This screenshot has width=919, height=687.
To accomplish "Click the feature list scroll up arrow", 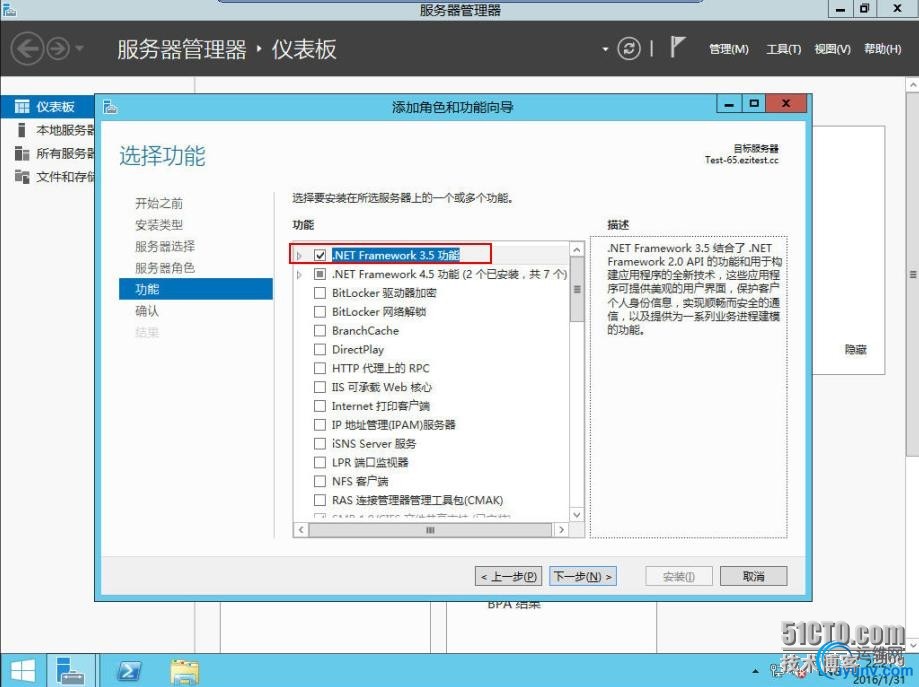I will pos(577,250).
